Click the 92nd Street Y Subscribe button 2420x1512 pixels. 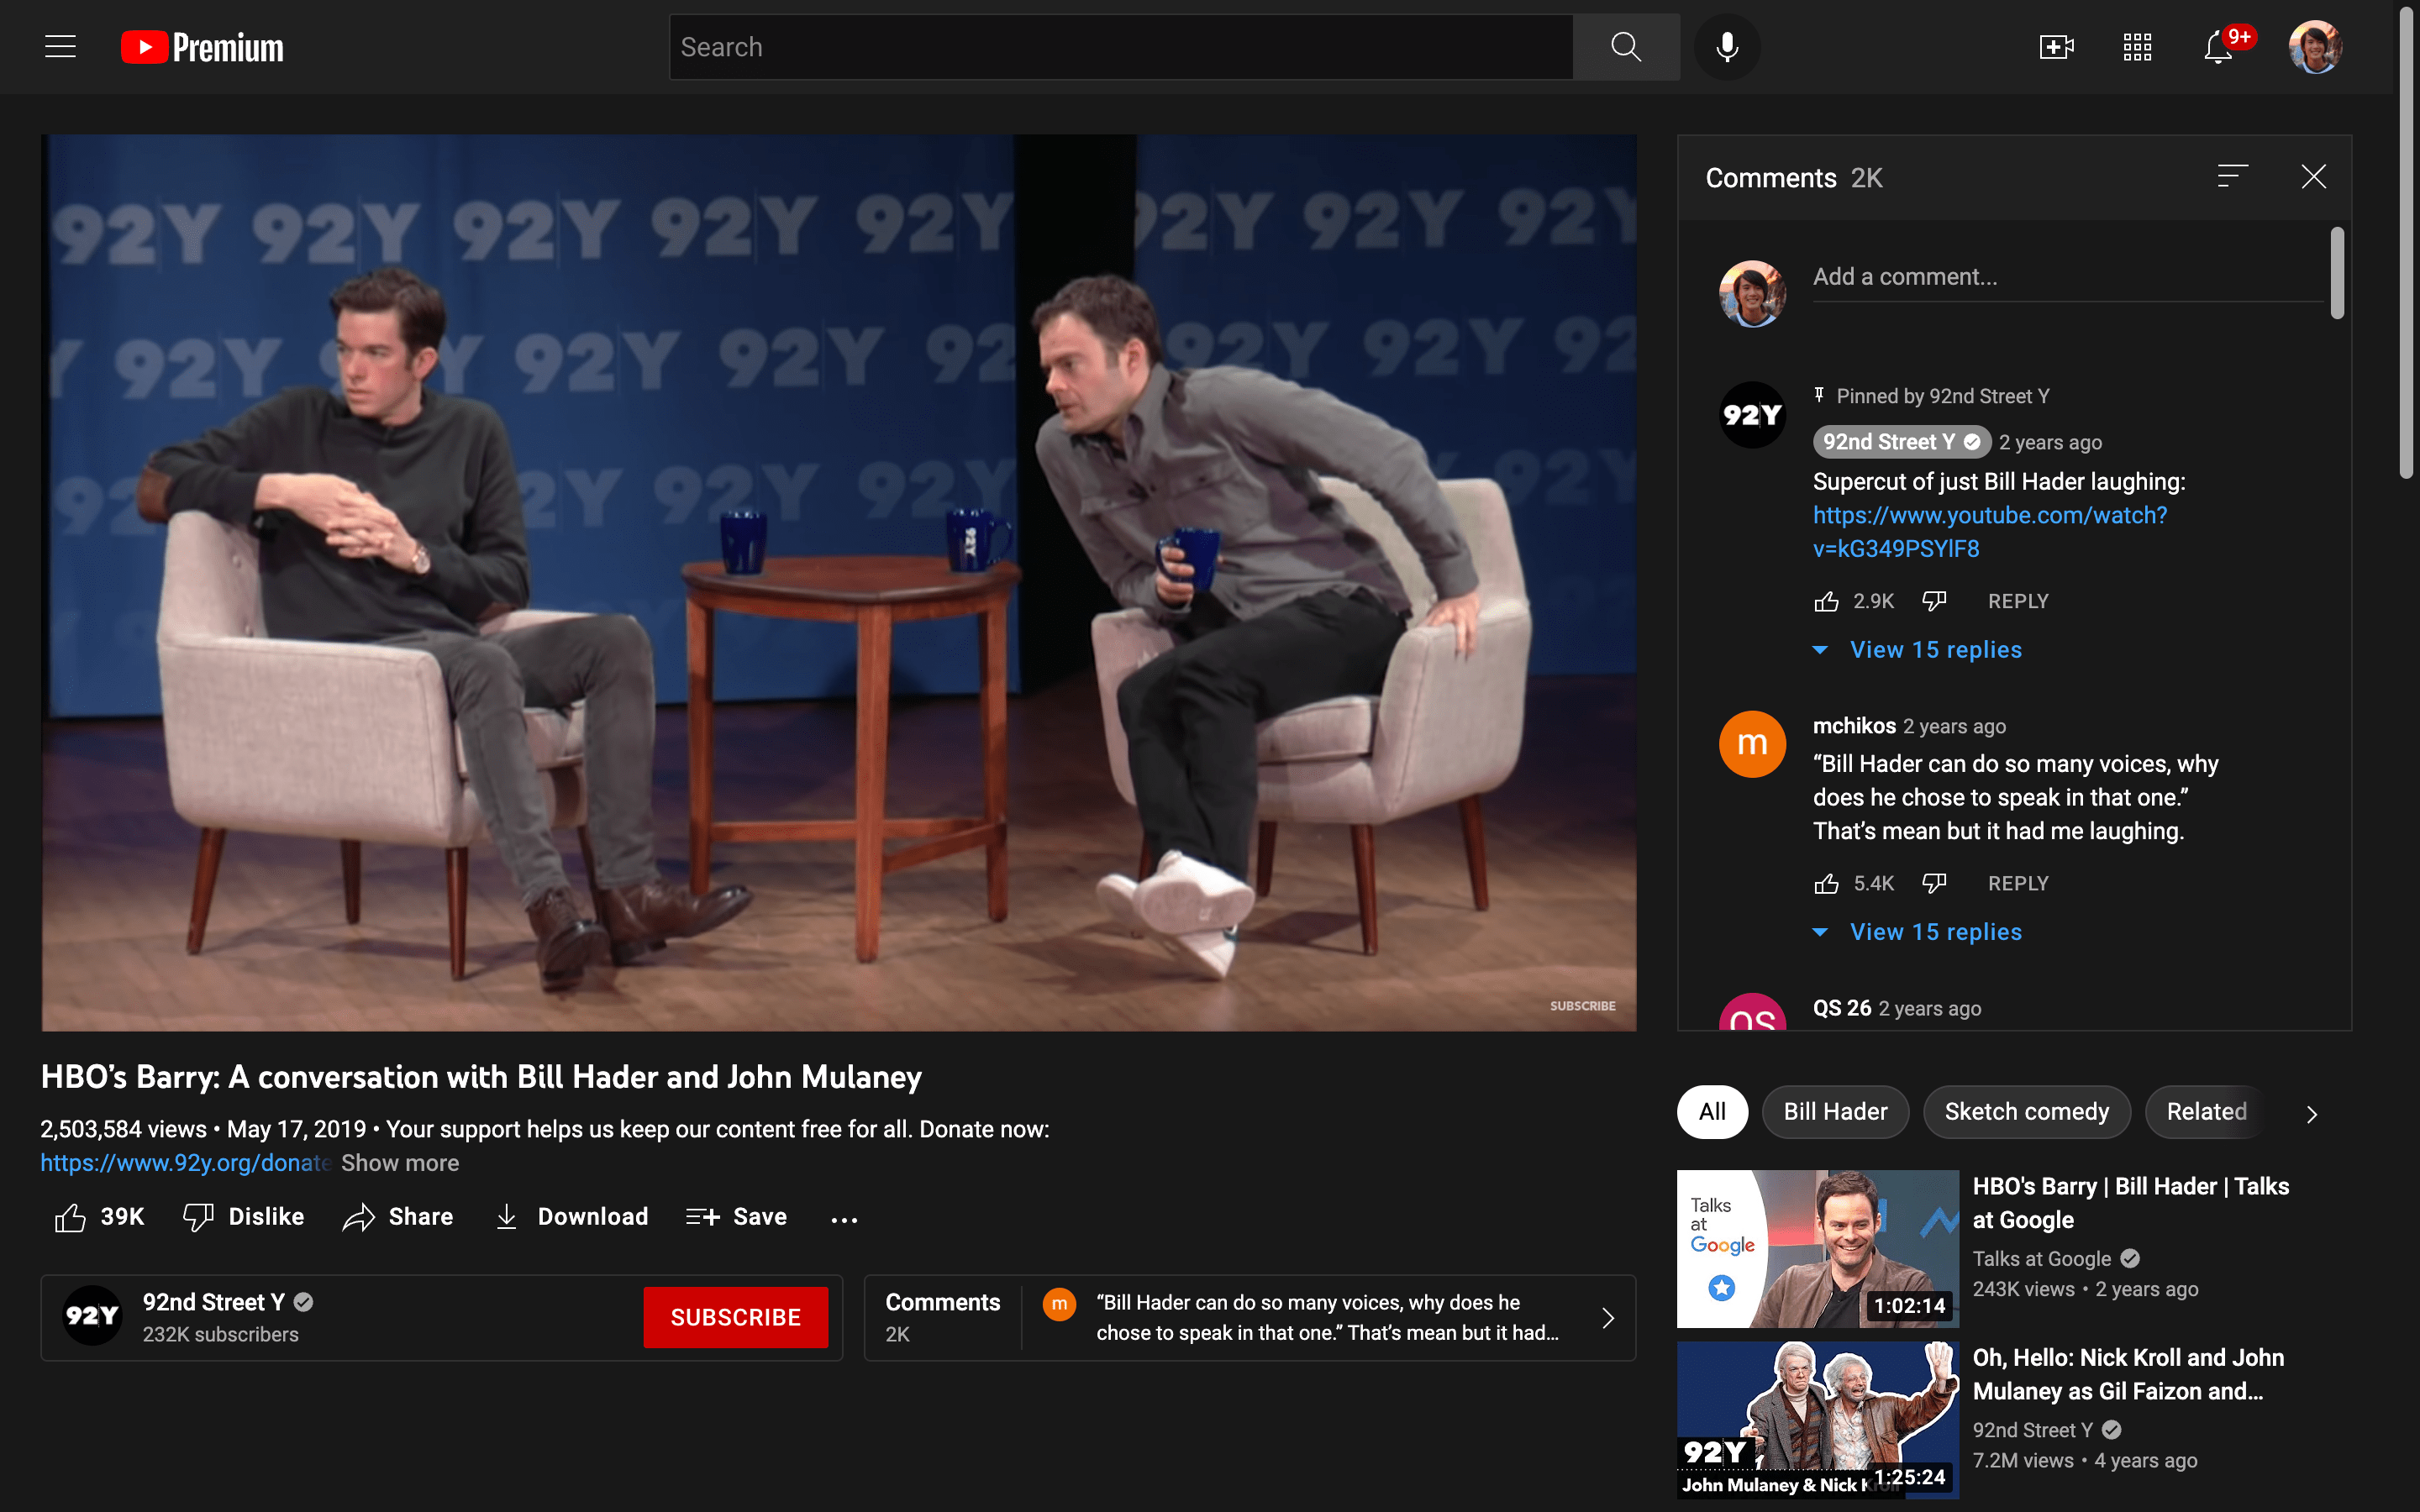(x=735, y=1317)
